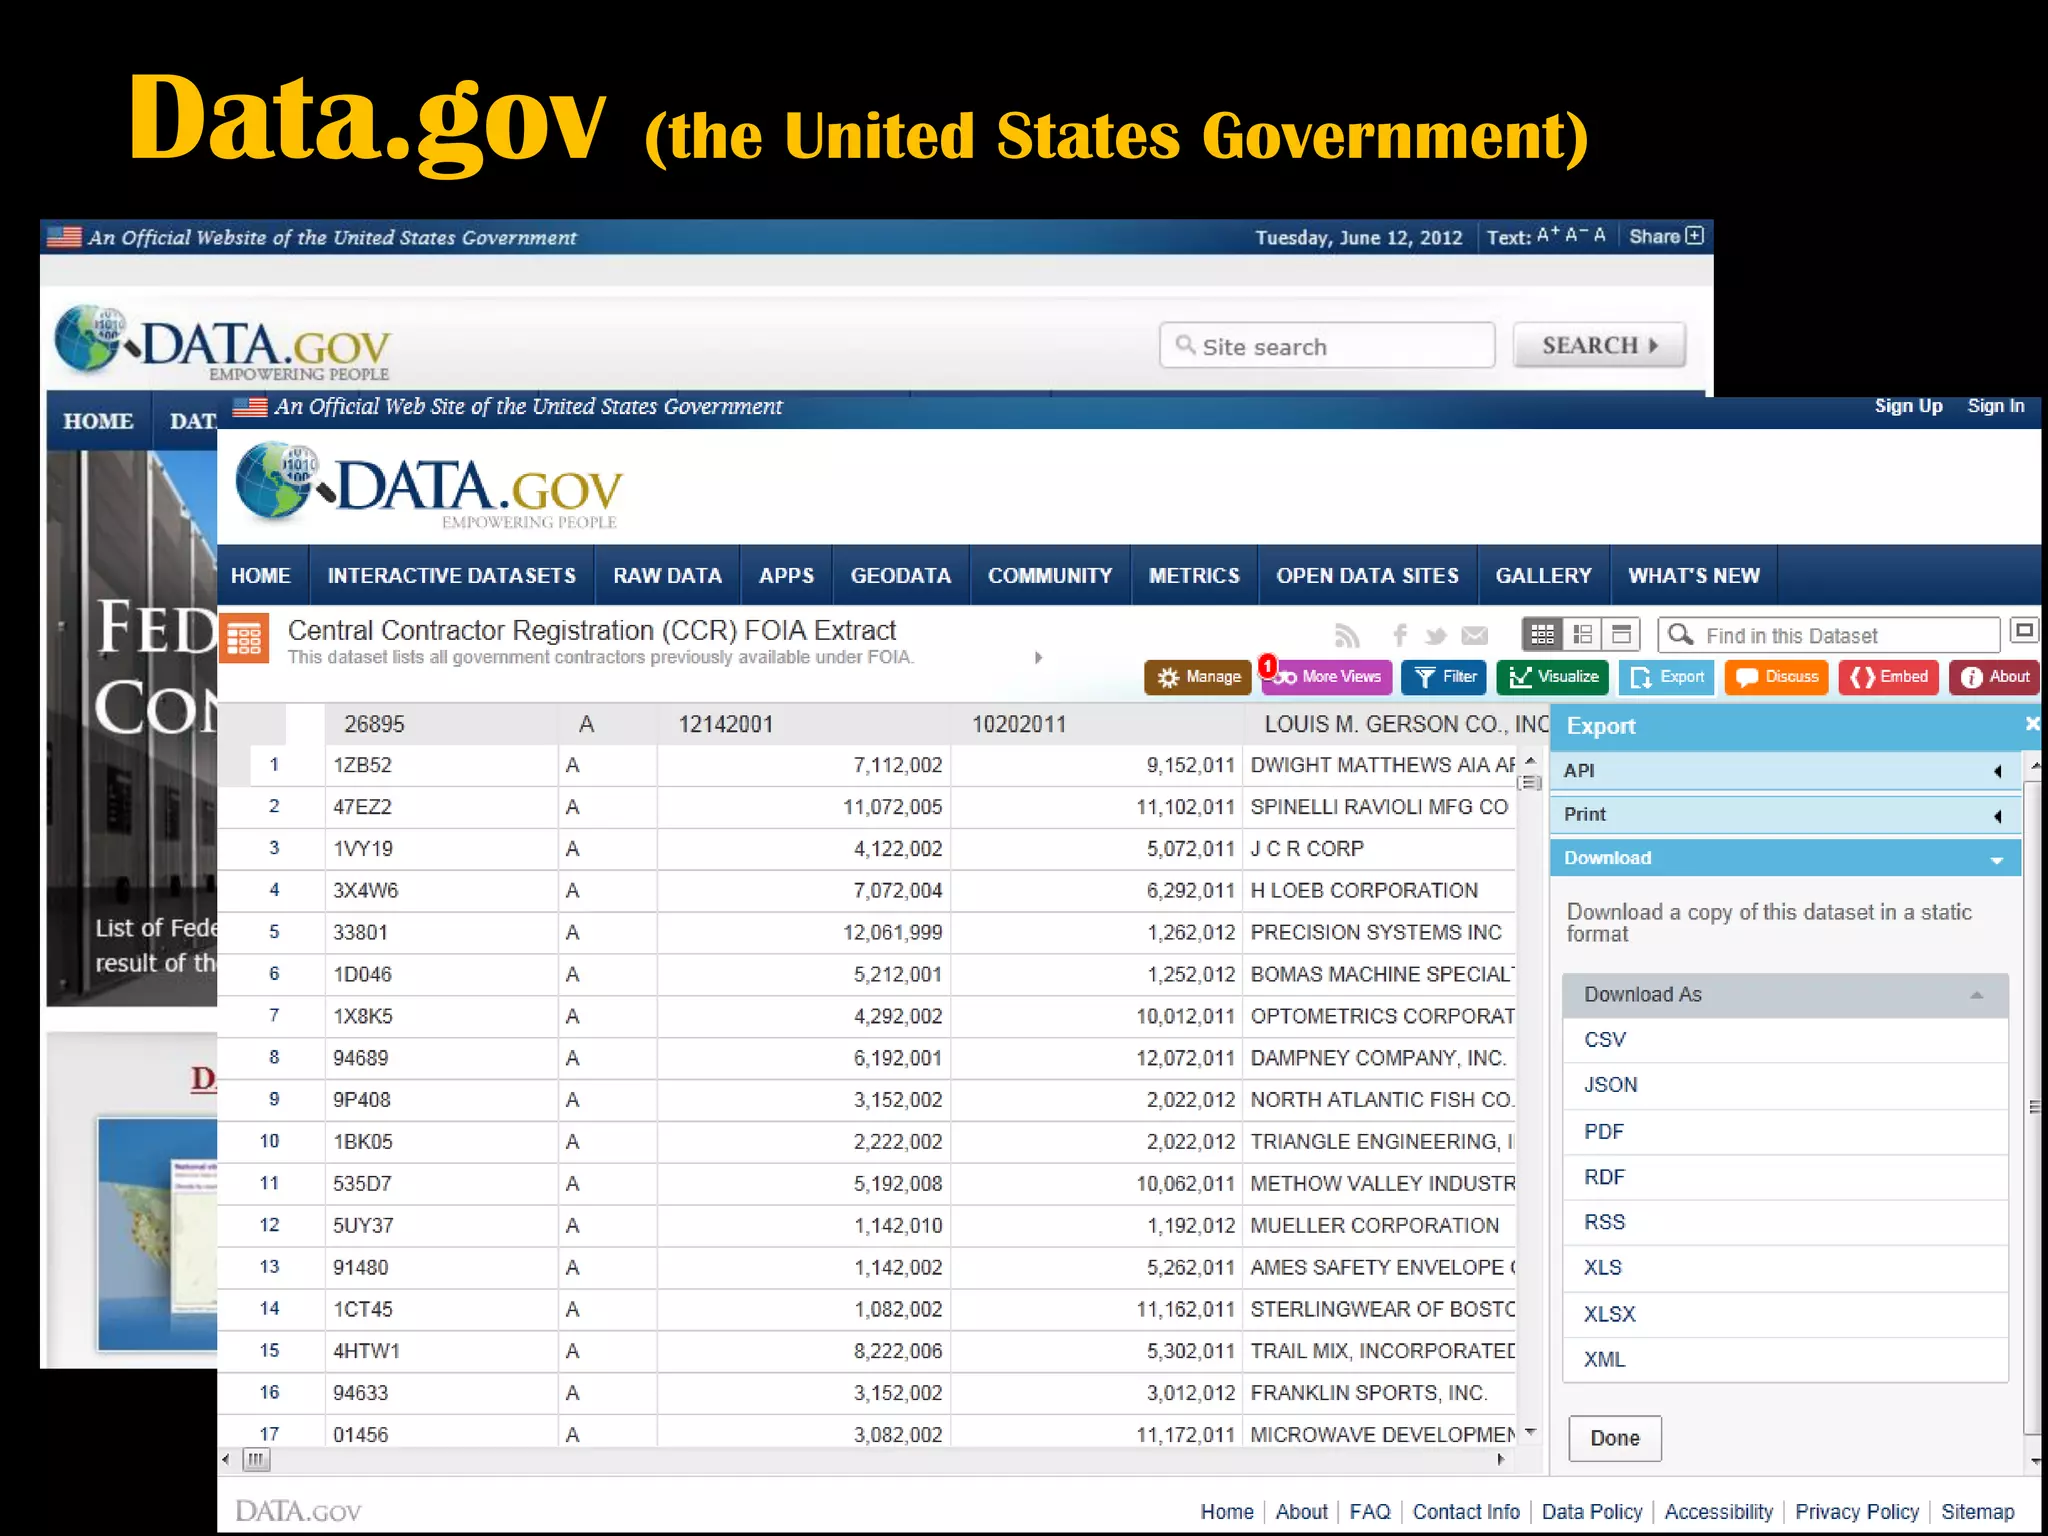The width and height of the screenshot is (2048, 1536).
Task: Open OPEN DATA SITES nav item
Action: point(1367,576)
